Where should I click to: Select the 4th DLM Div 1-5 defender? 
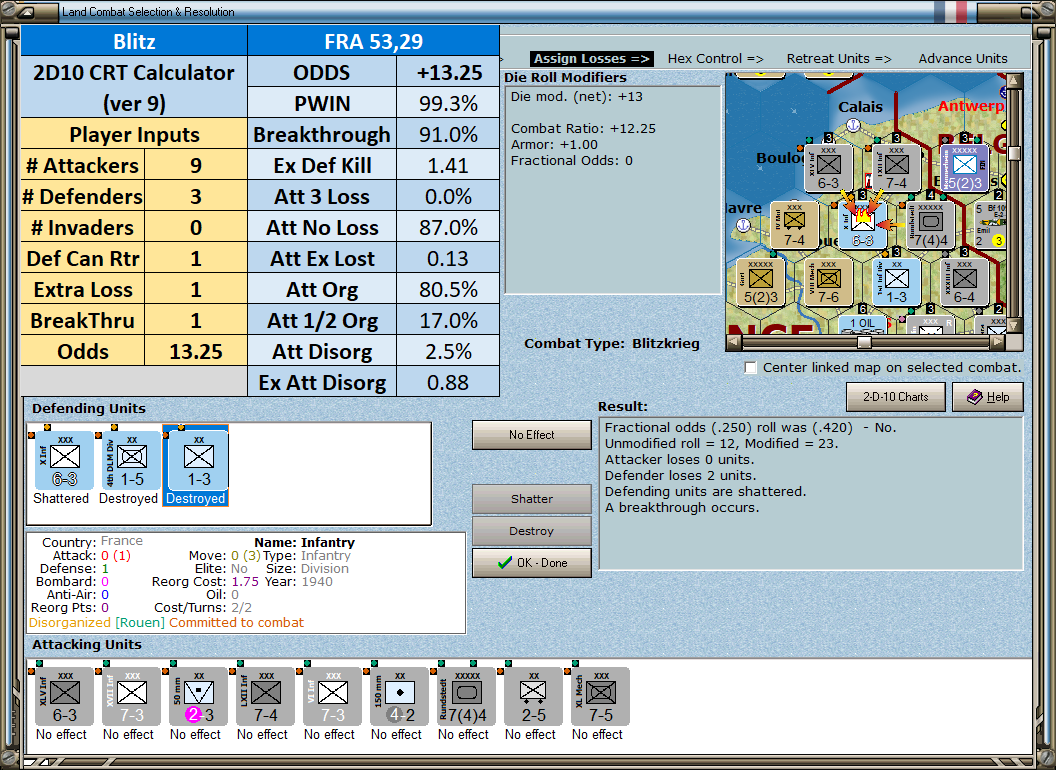tap(131, 461)
